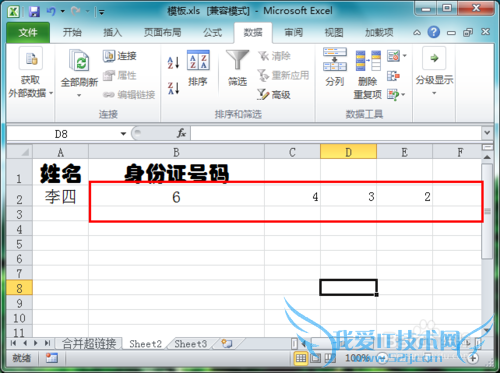Sort descending with Z-A icon

(174, 88)
